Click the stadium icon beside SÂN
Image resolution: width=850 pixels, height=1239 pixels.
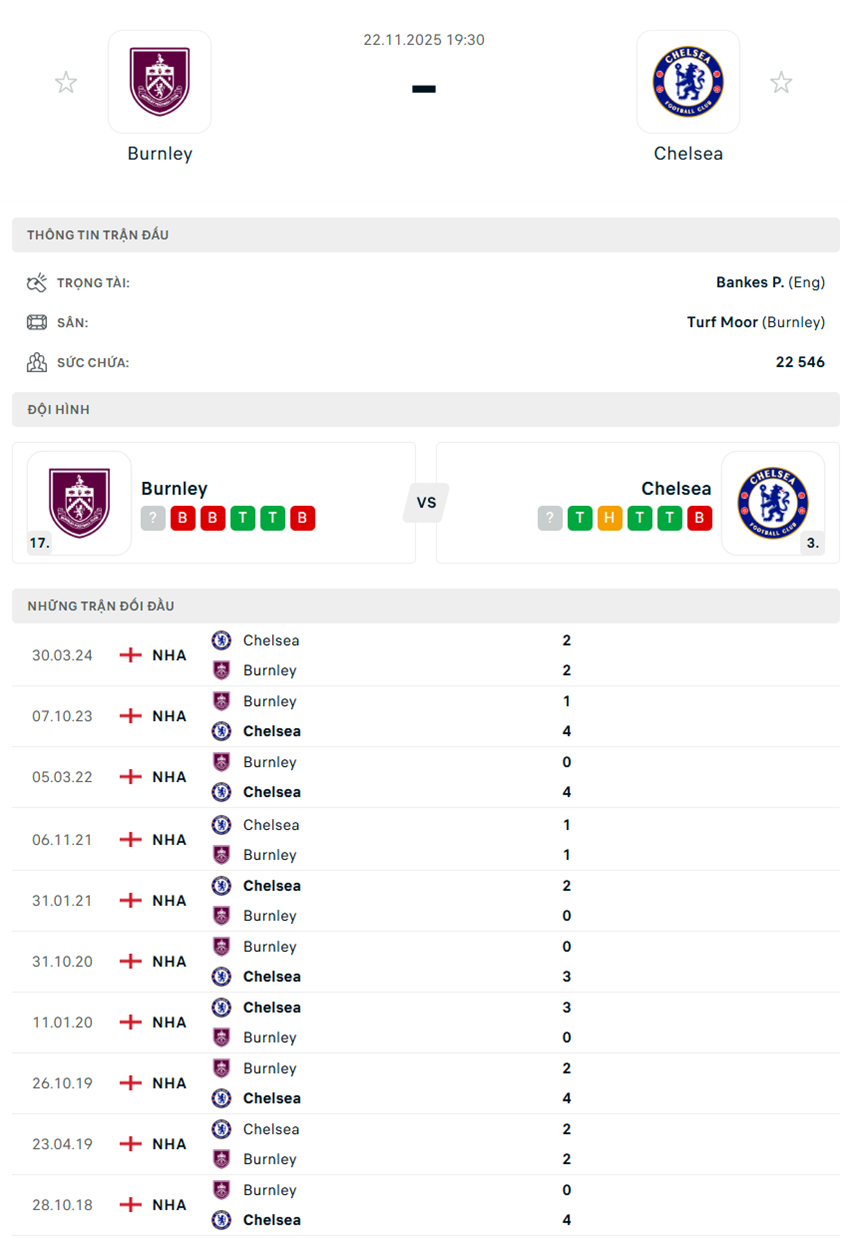click(x=38, y=322)
